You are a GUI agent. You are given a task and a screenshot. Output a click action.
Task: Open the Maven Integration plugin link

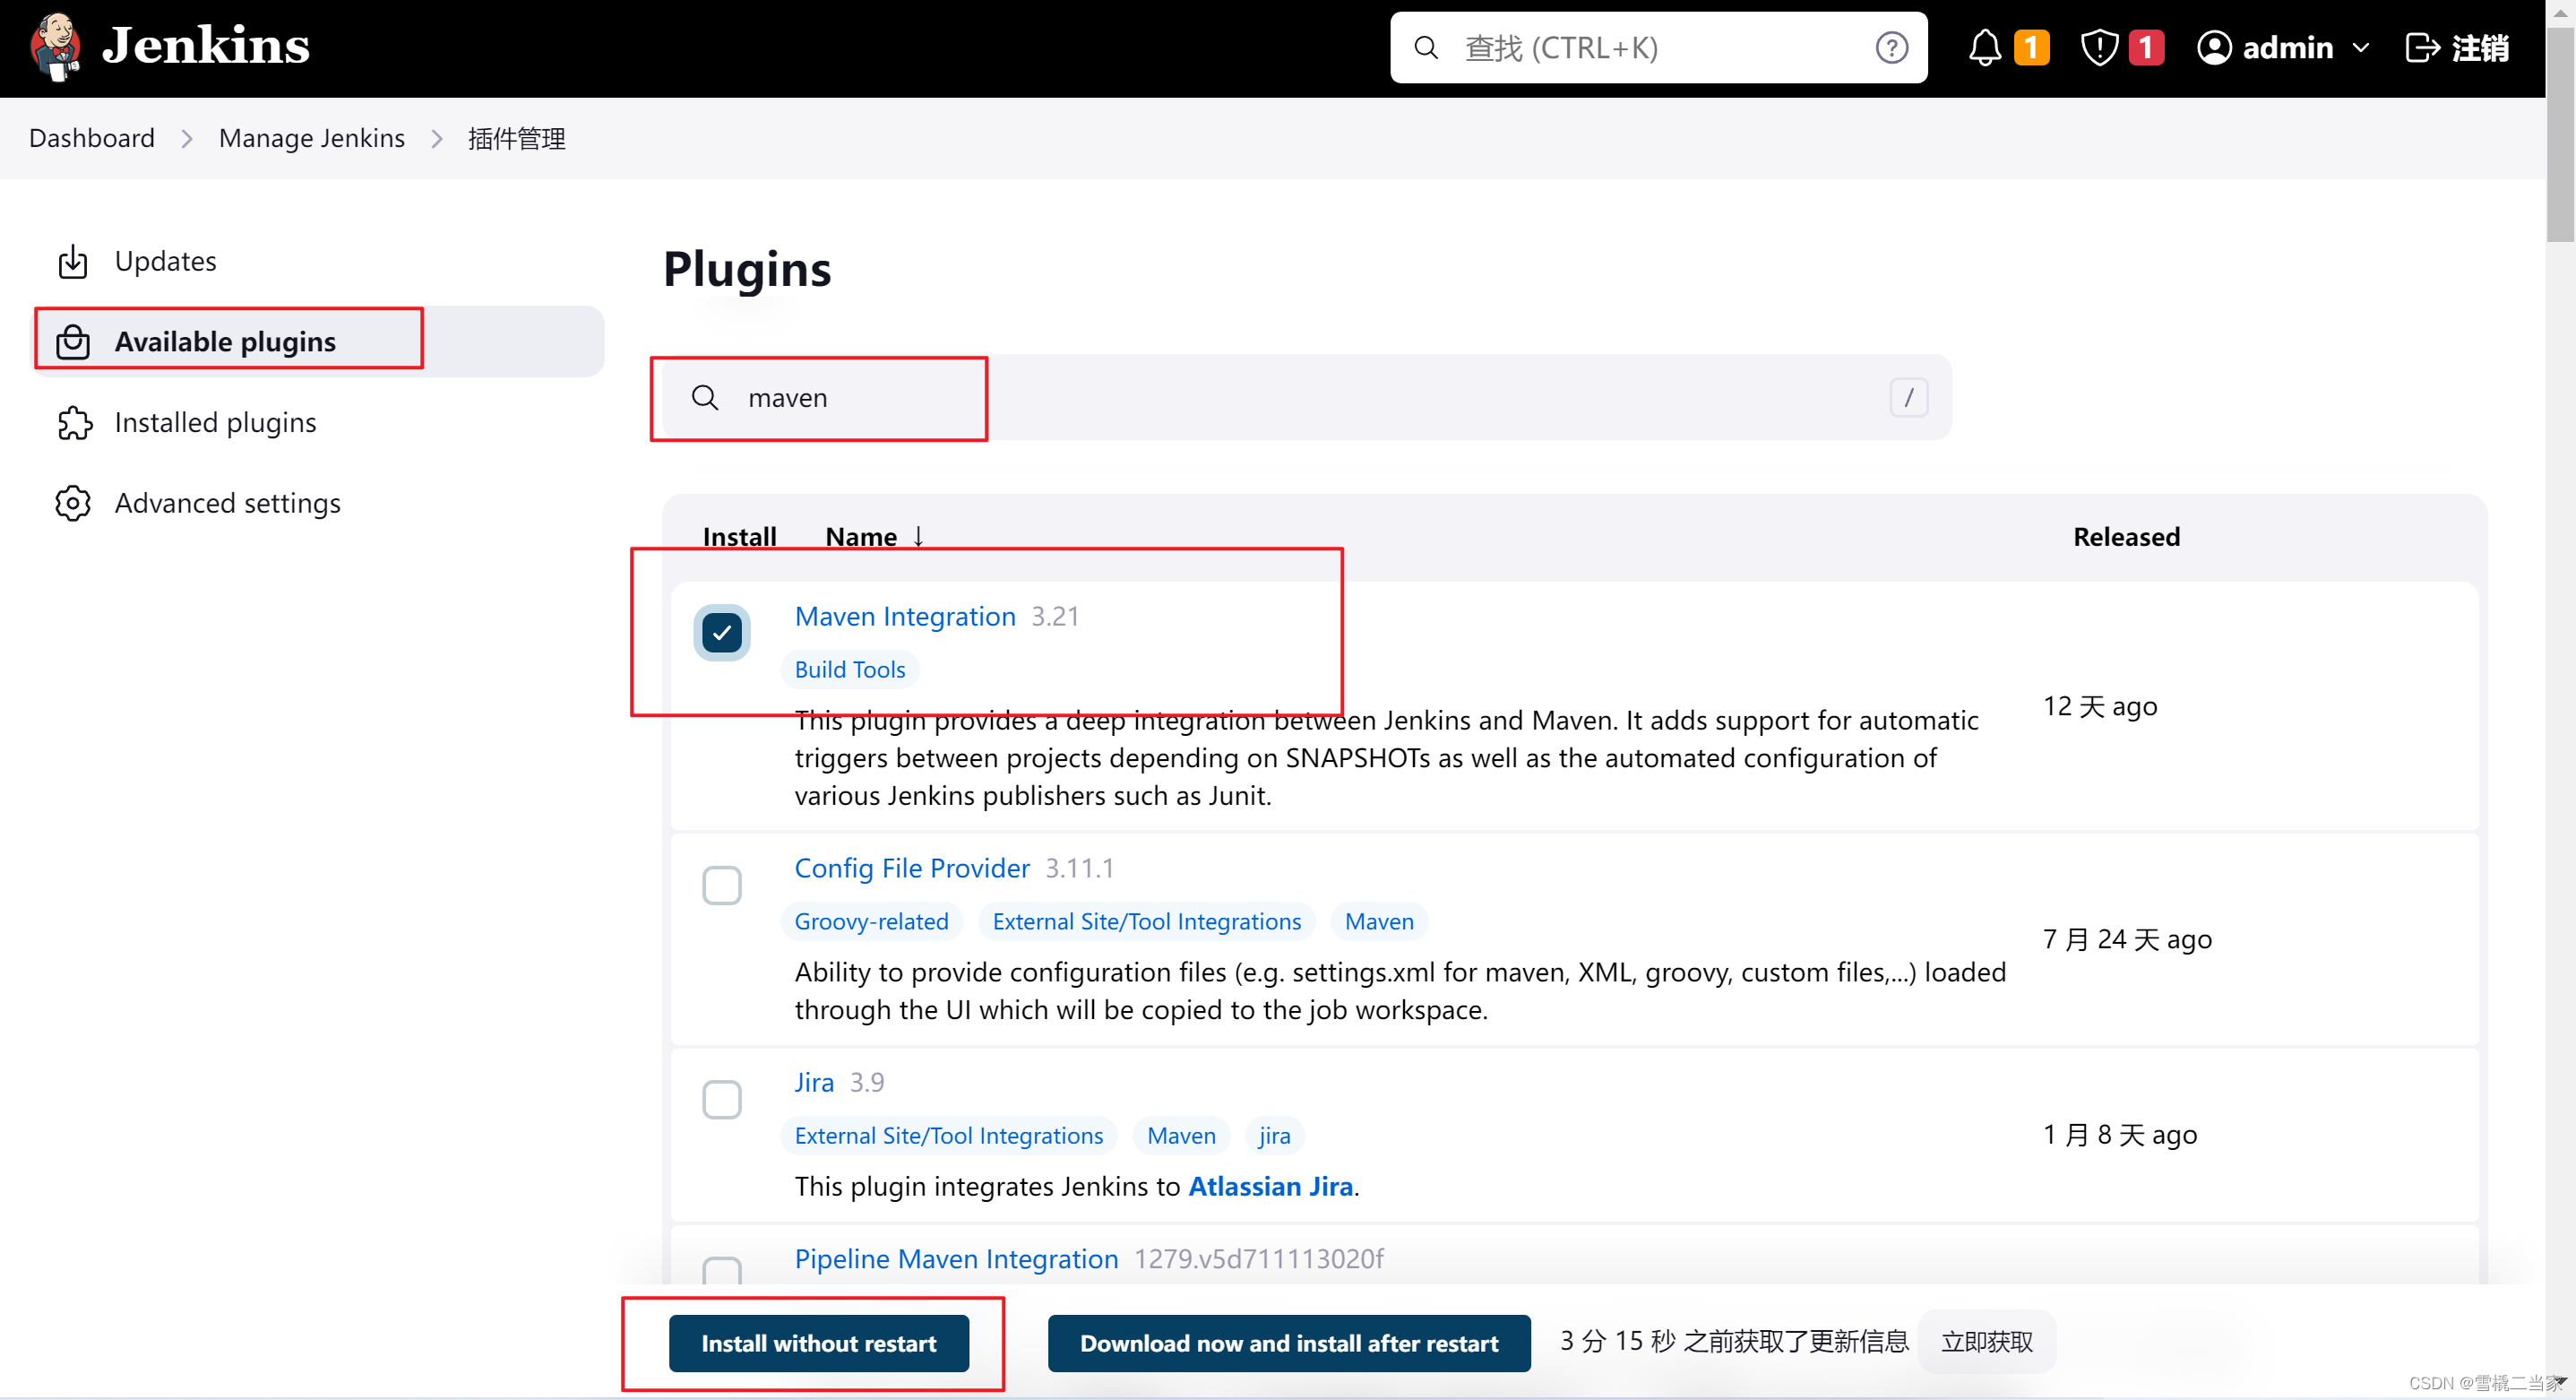905,616
